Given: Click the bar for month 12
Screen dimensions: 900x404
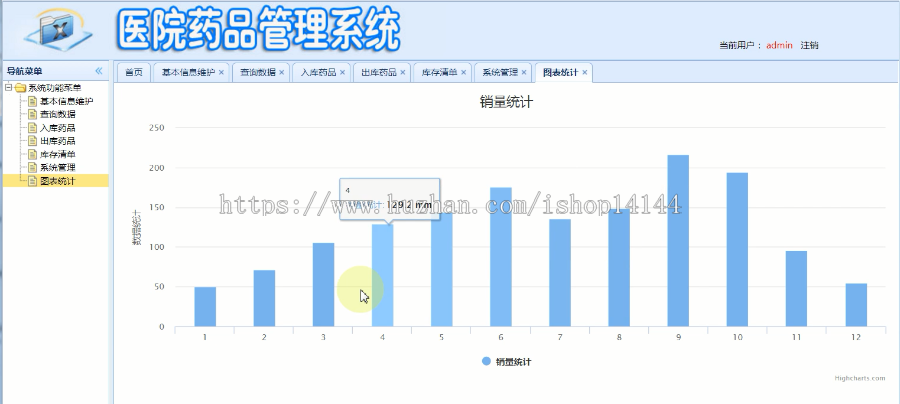Looking at the screenshot, I should (856, 305).
